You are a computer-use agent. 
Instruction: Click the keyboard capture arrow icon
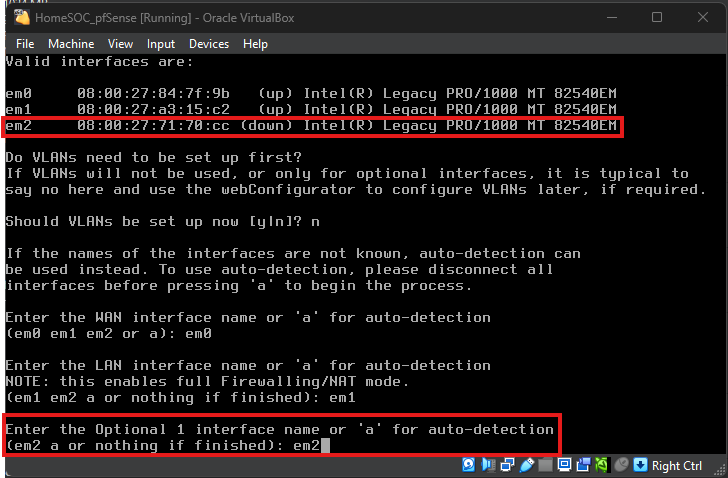tap(639, 465)
